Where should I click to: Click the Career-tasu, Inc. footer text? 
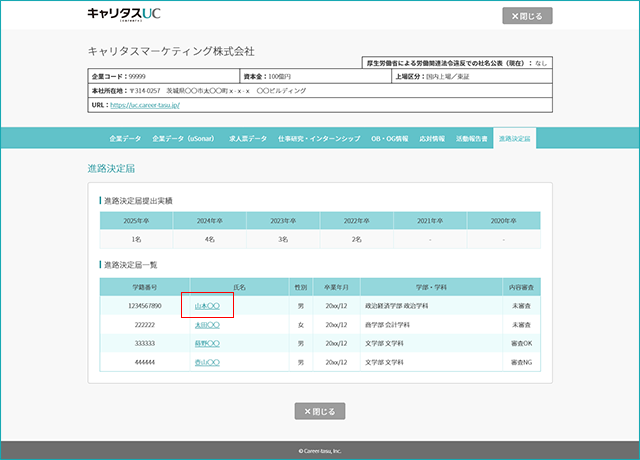[320, 451]
